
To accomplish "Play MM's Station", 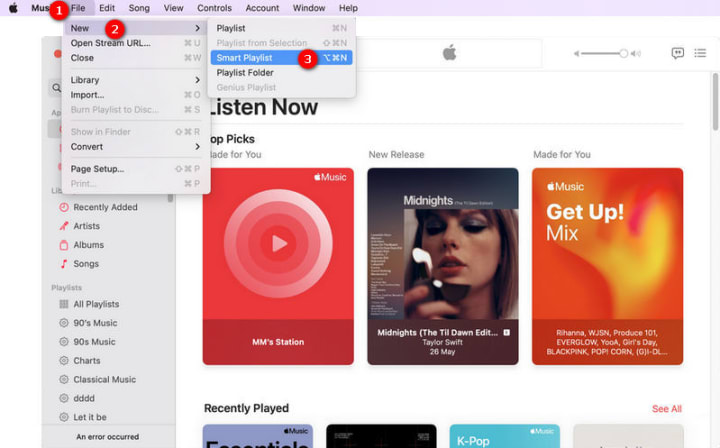I will coord(278,244).
